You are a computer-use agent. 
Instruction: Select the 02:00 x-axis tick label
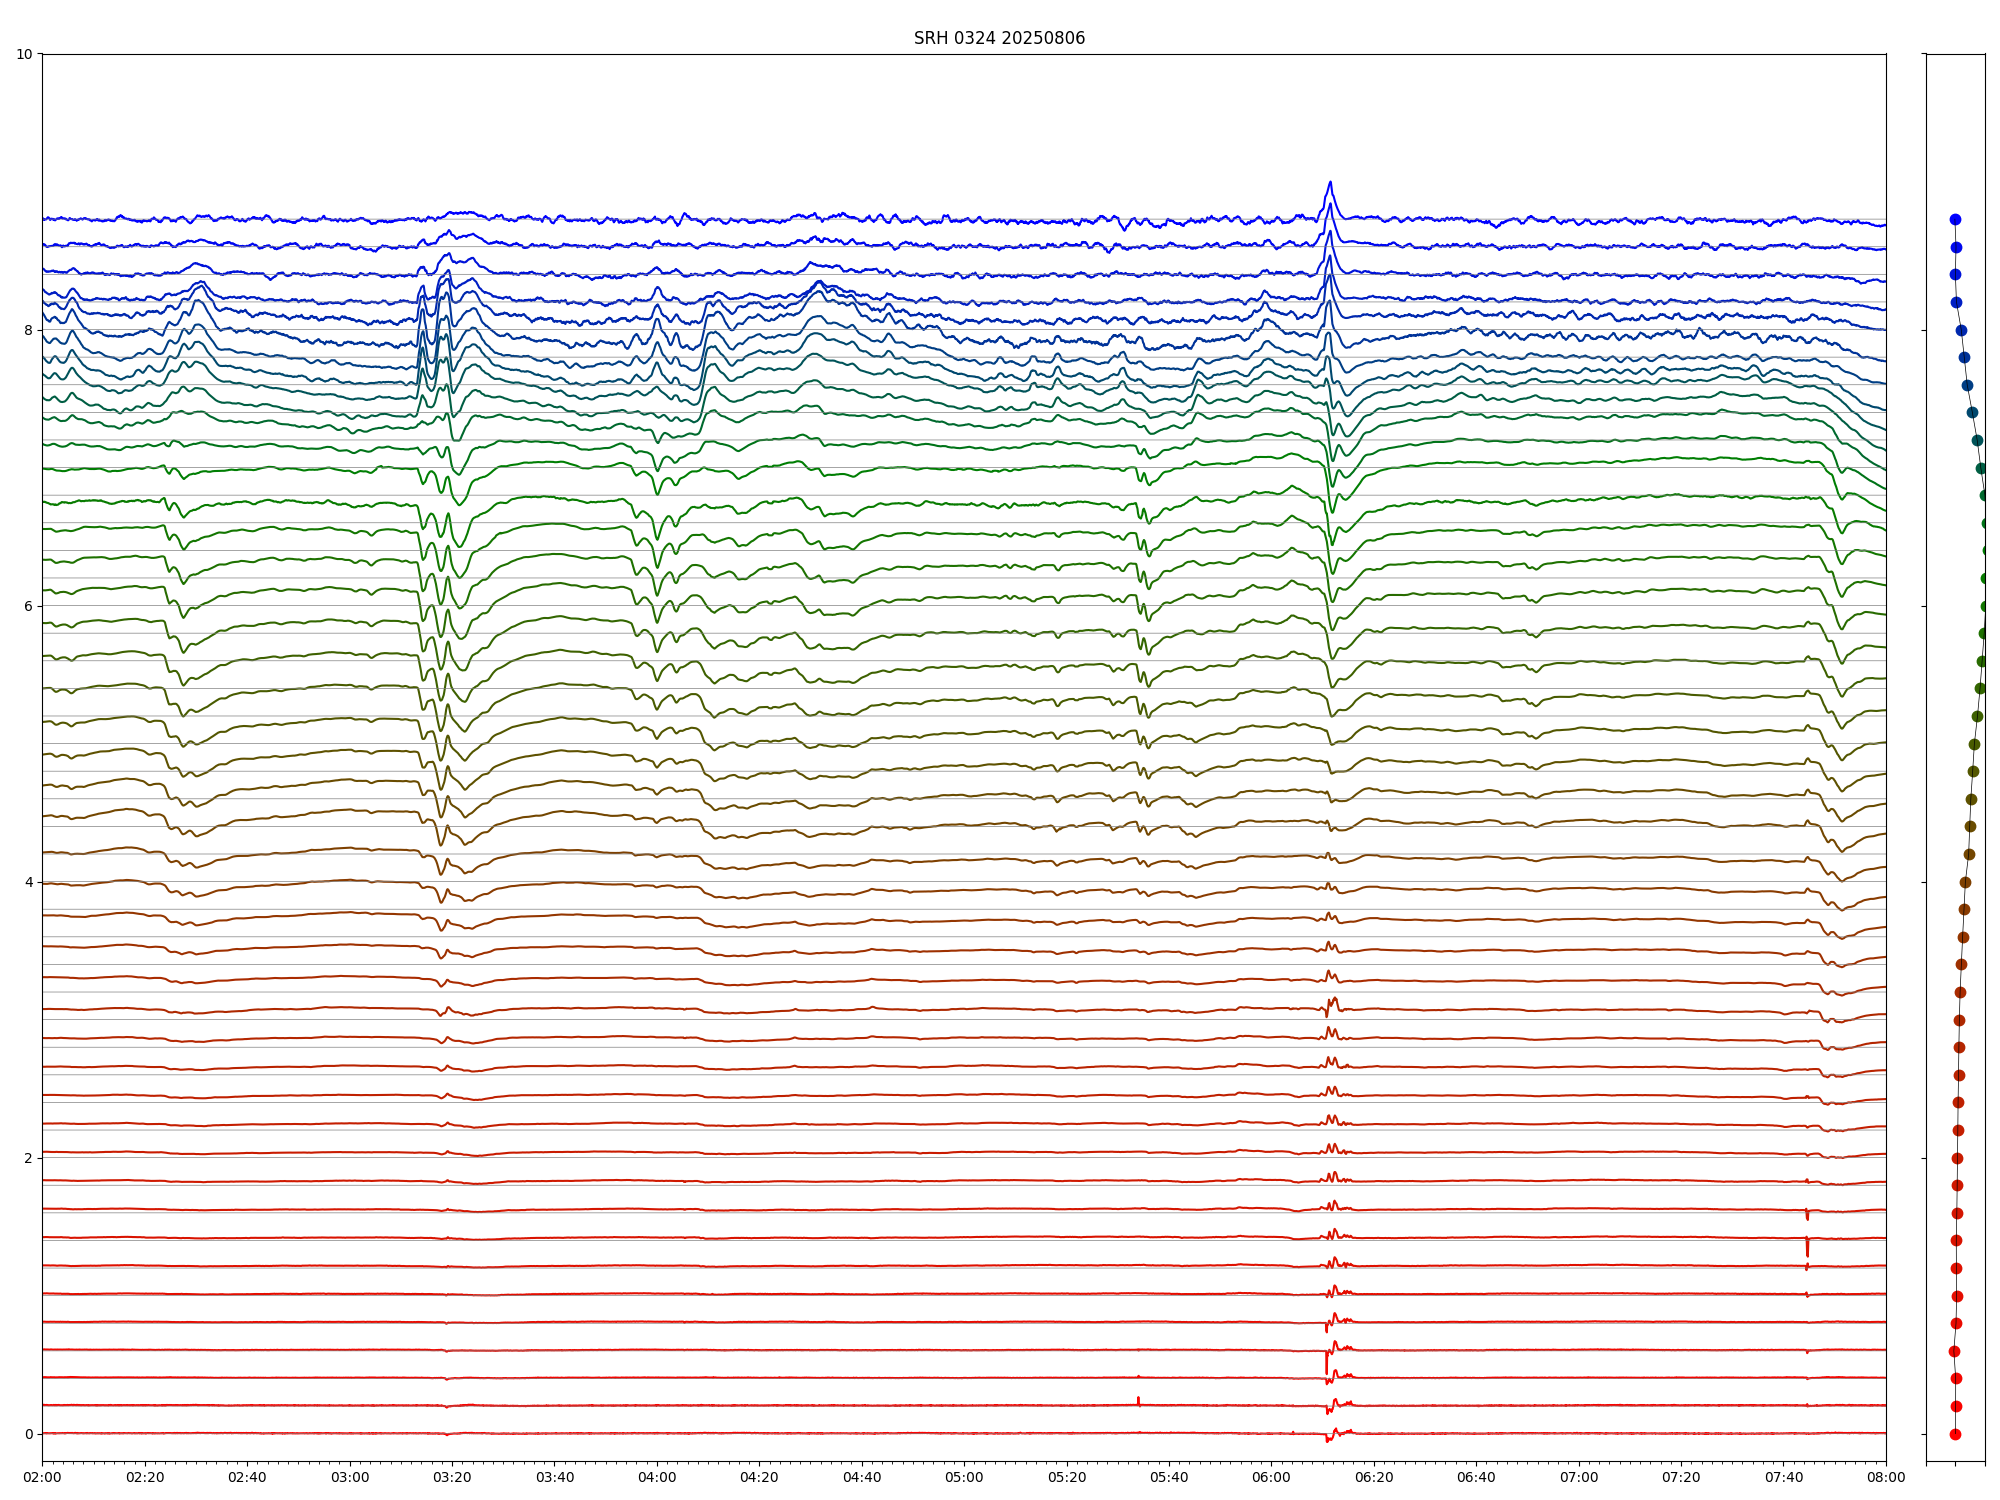click(x=42, y=1477)
